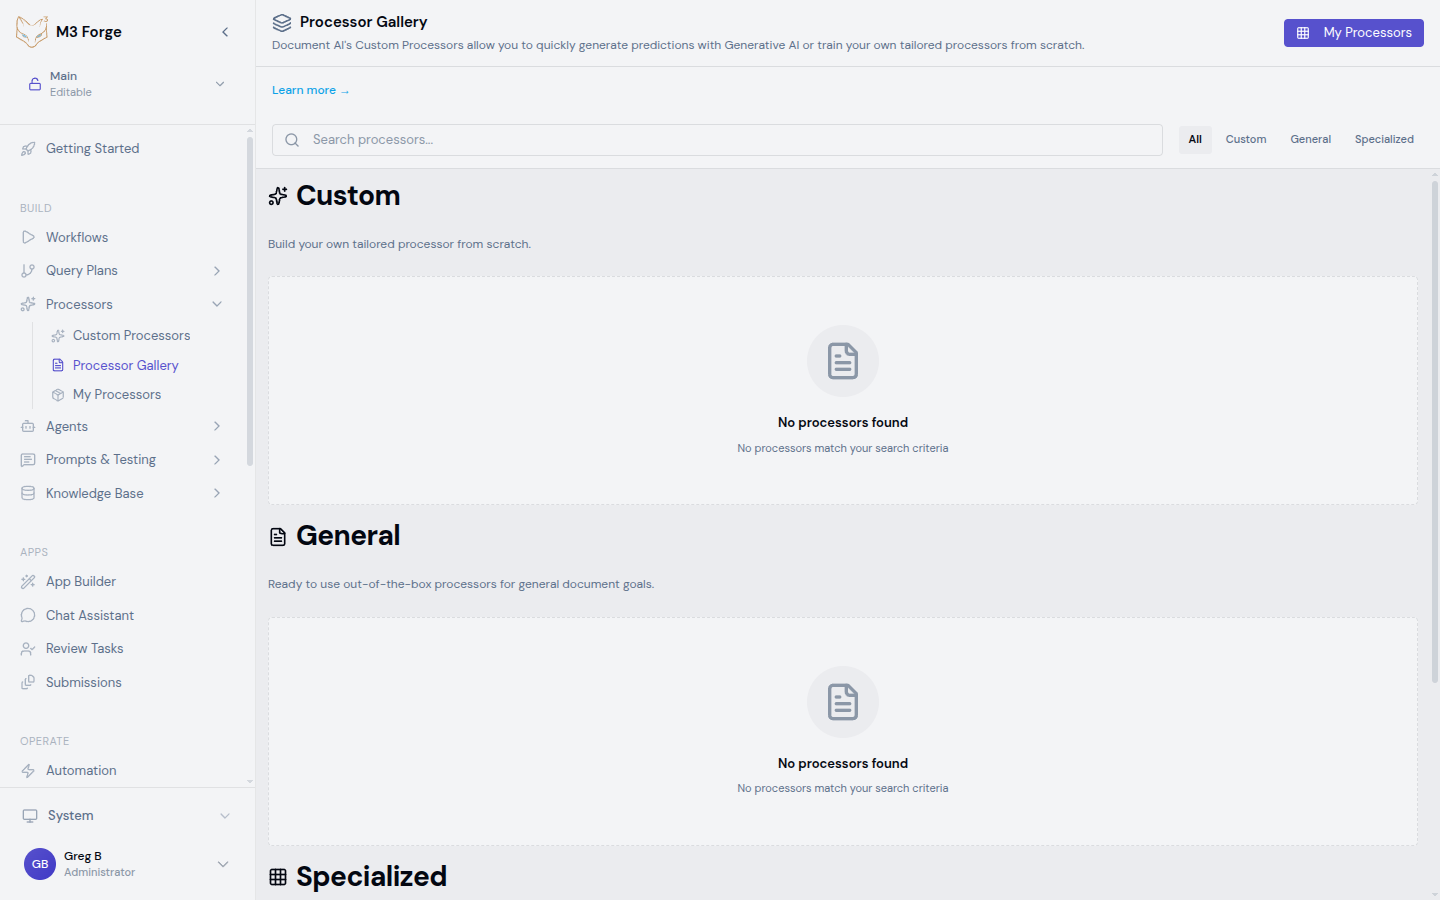Click the Getting Started rocket icon

28,149
